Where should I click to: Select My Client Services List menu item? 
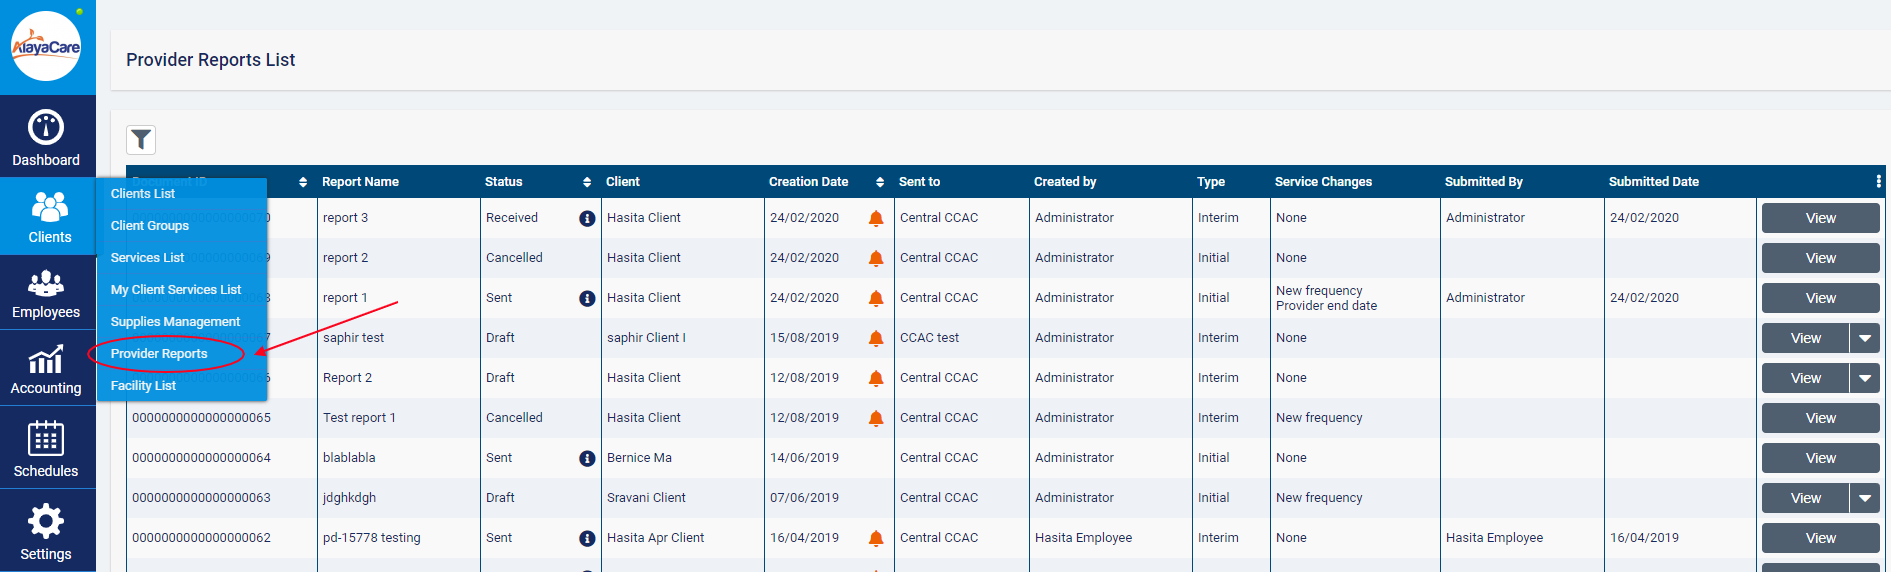pyautogui.click(x=176, y=290)
